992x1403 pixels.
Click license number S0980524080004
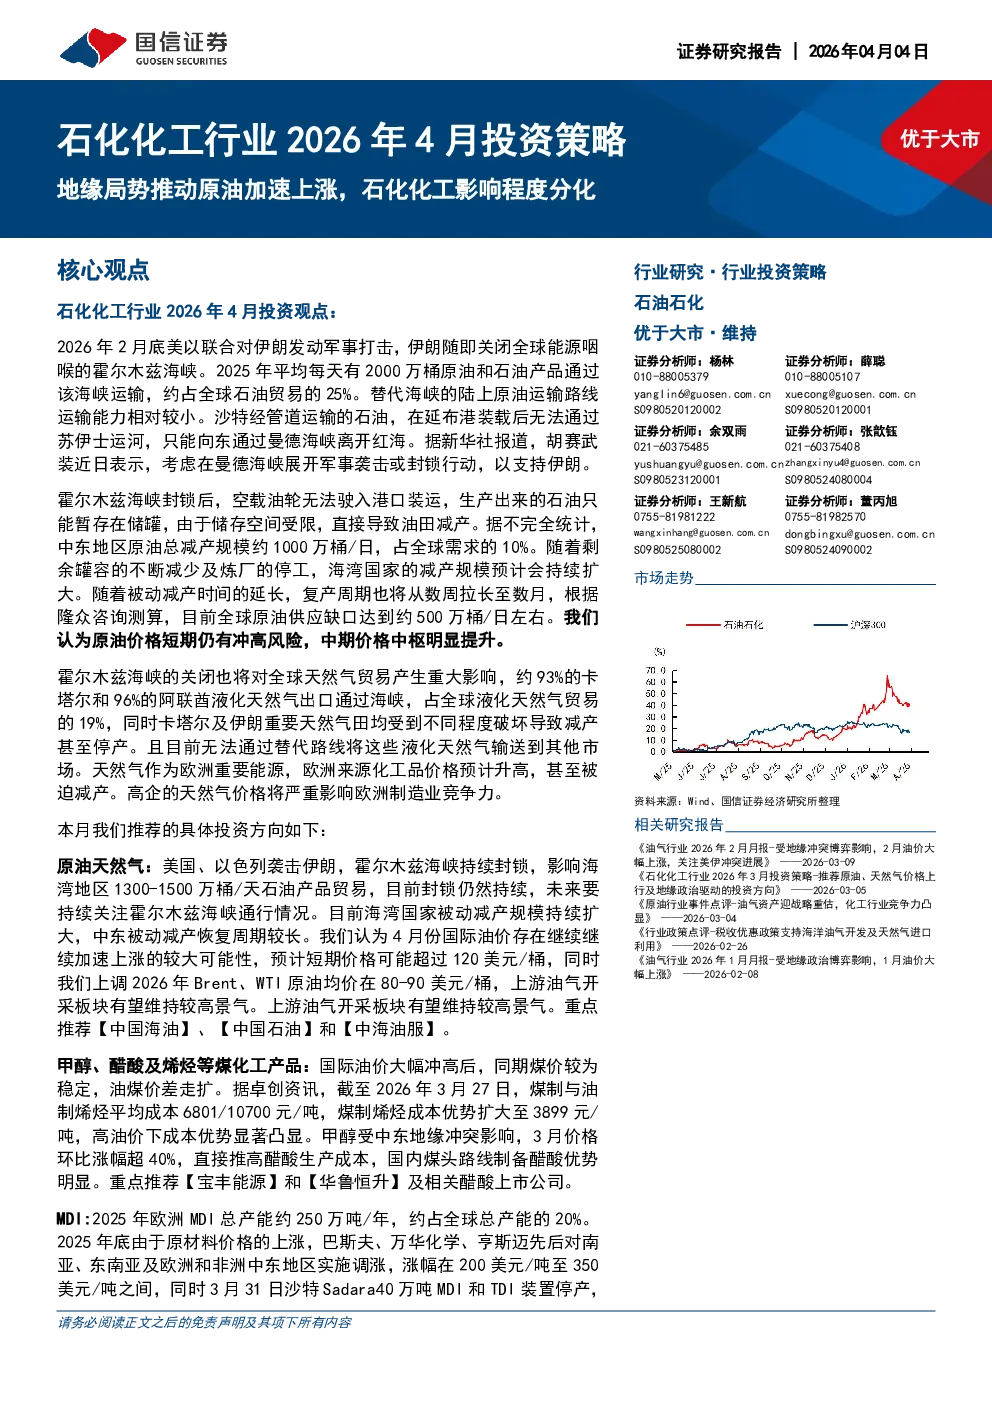click(x=828, y=480)
